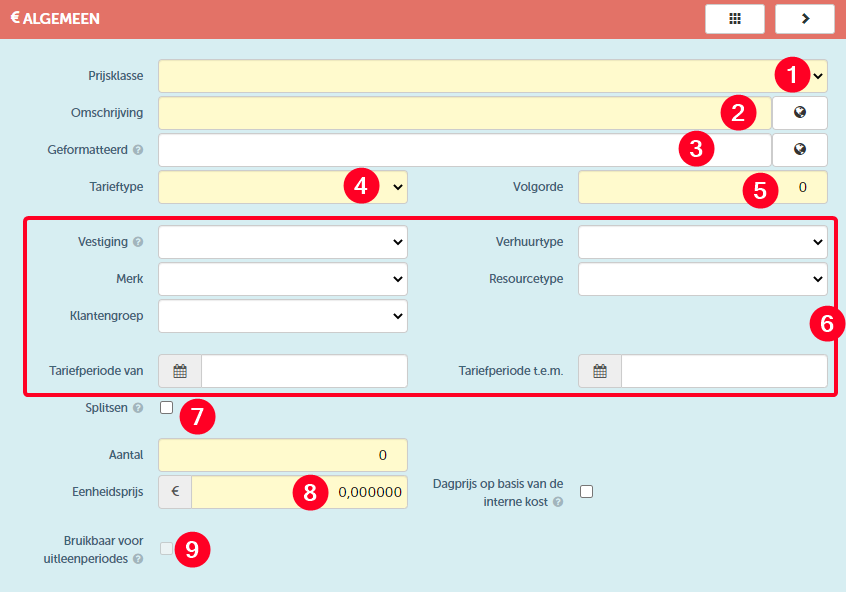Expand the Vestiging dropdown
The image size is (846, 592).
tap(283, 242)
